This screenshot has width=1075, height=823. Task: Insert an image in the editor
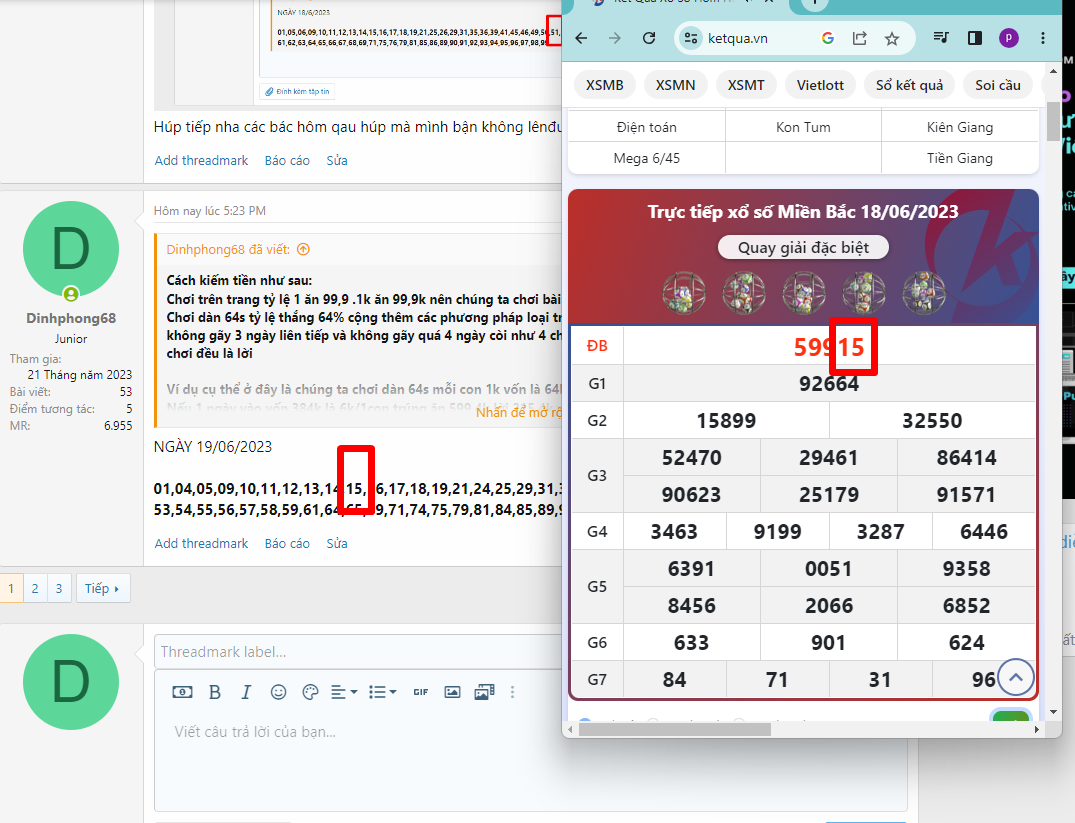(x=452, y=692)
